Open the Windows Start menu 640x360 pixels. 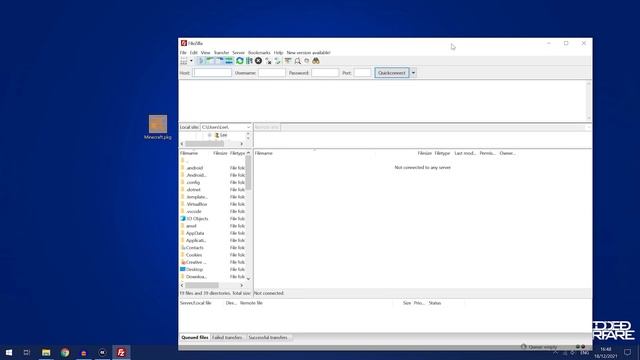coord(9,352)
